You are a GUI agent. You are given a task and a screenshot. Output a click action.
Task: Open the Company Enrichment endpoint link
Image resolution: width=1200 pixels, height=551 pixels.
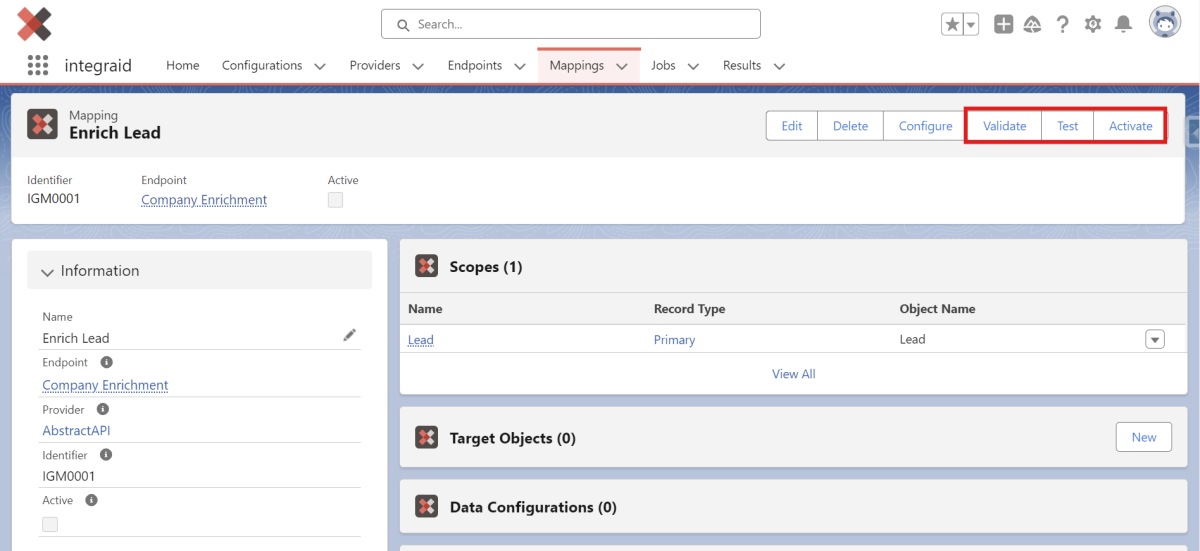[204, 200]
